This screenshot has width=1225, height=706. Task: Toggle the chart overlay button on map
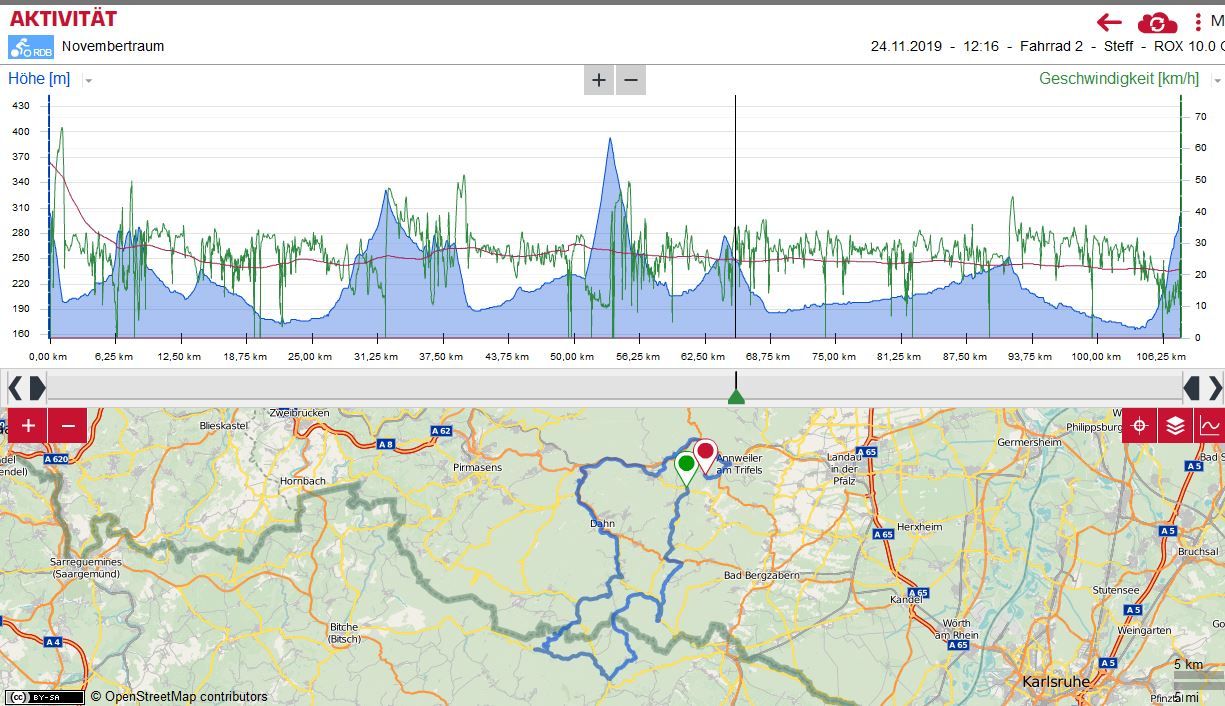click(1210, 425)
